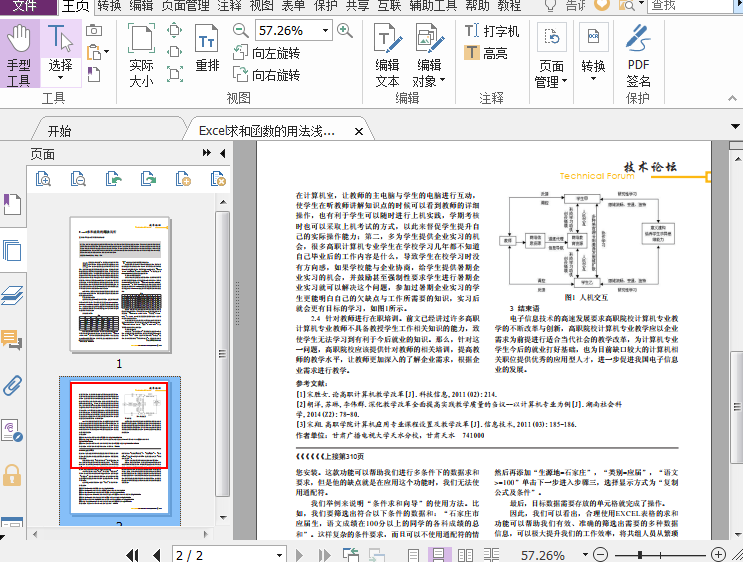Switch to the Start (开始) document tab

[x=59, y=131]
